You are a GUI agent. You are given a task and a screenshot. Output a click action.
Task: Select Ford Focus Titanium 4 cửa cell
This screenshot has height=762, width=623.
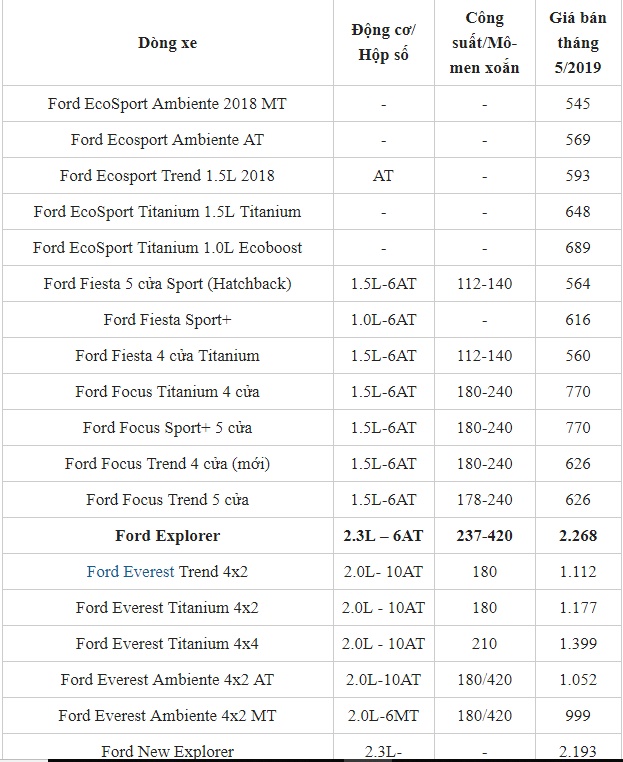167,392
